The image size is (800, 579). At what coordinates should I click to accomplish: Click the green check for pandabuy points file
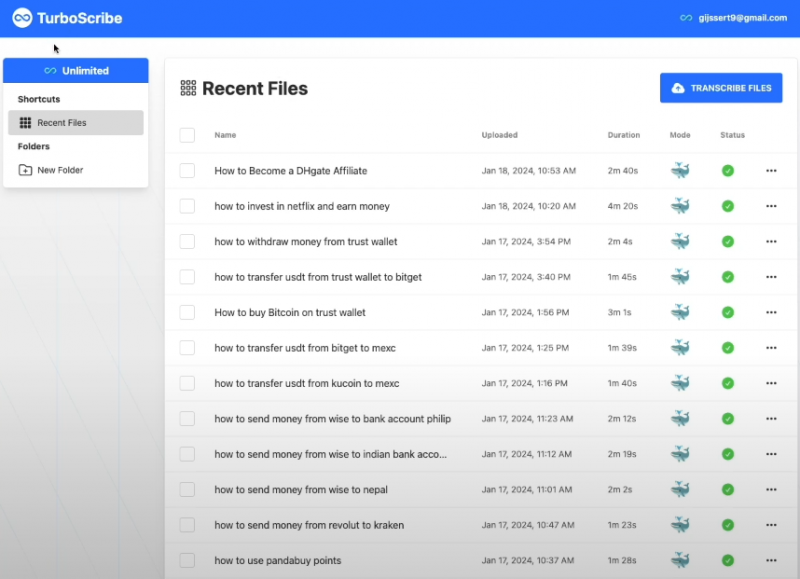[728, 560]
